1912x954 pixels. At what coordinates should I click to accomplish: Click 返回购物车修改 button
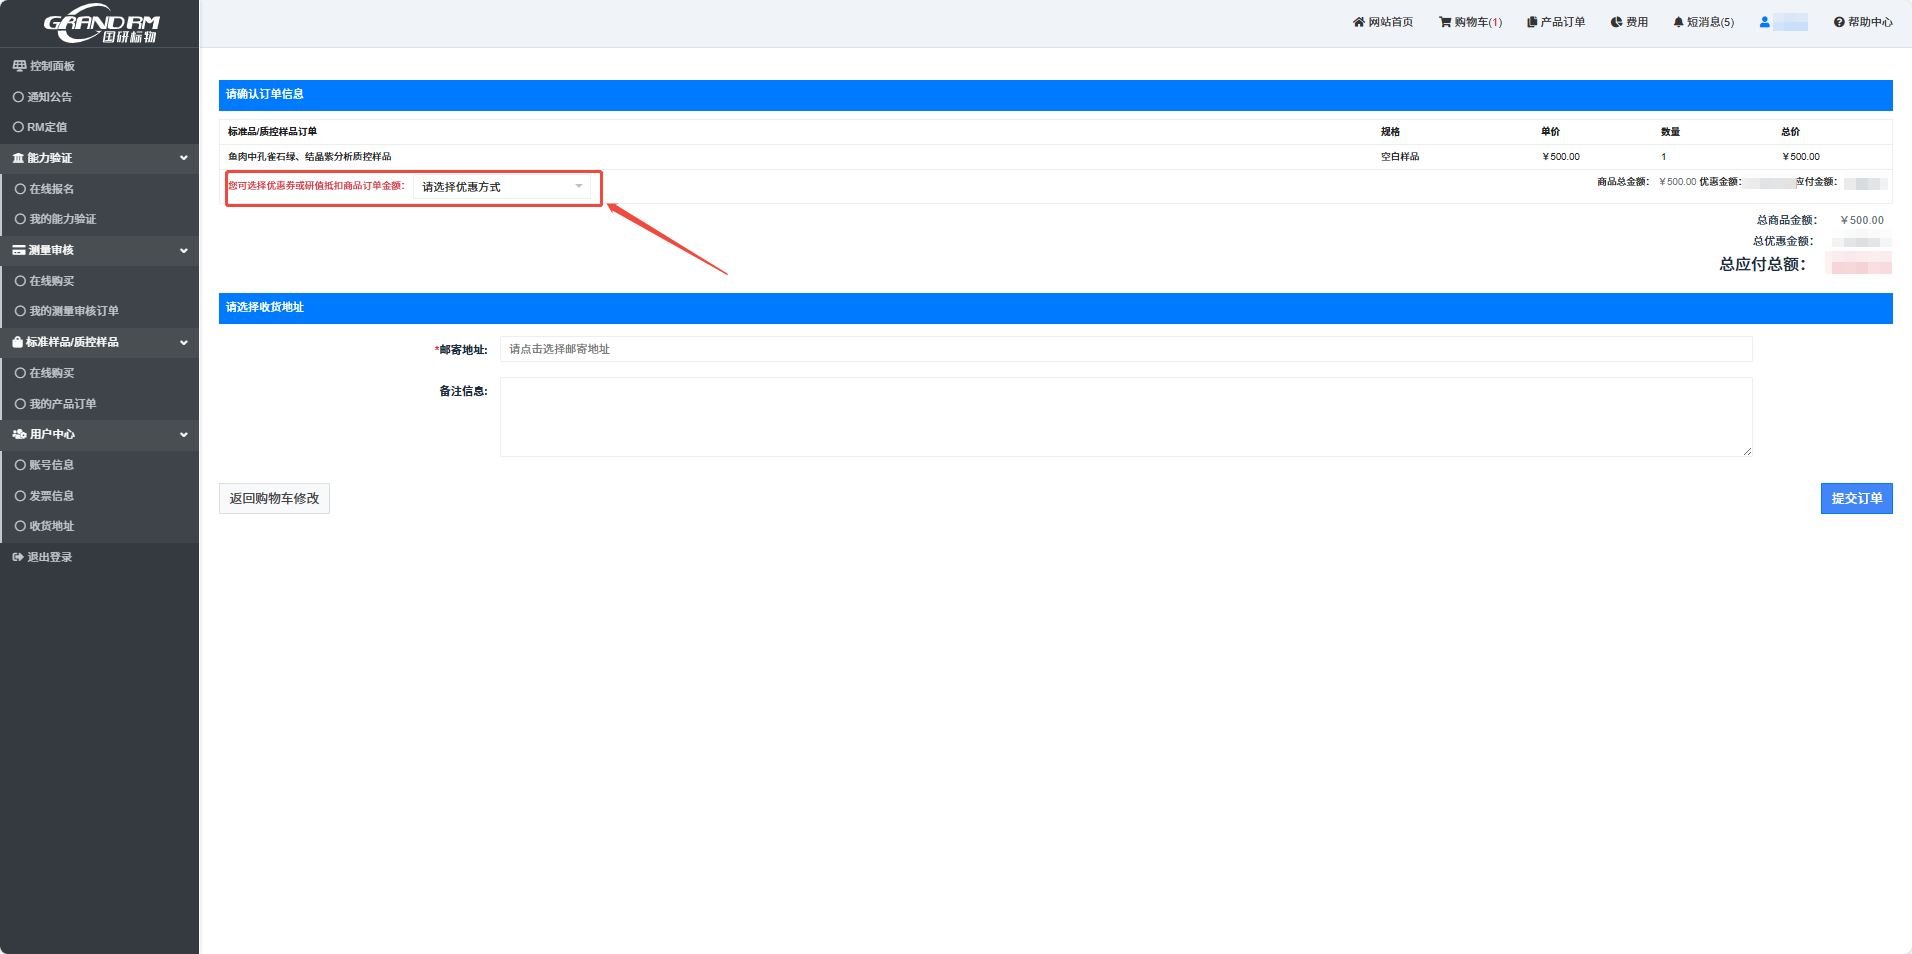tap(274, 498)
